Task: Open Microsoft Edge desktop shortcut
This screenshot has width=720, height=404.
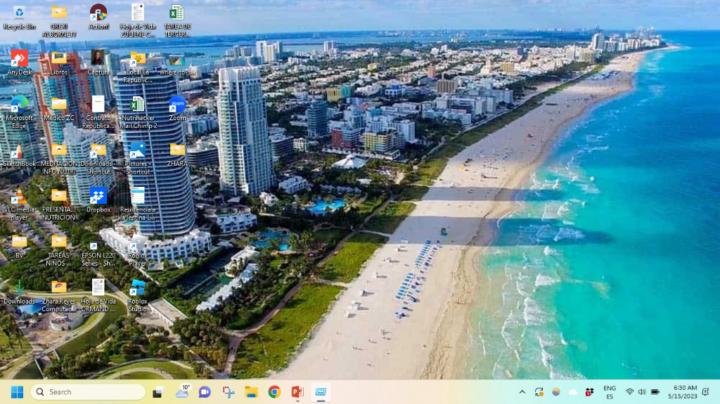Action: 19,104
